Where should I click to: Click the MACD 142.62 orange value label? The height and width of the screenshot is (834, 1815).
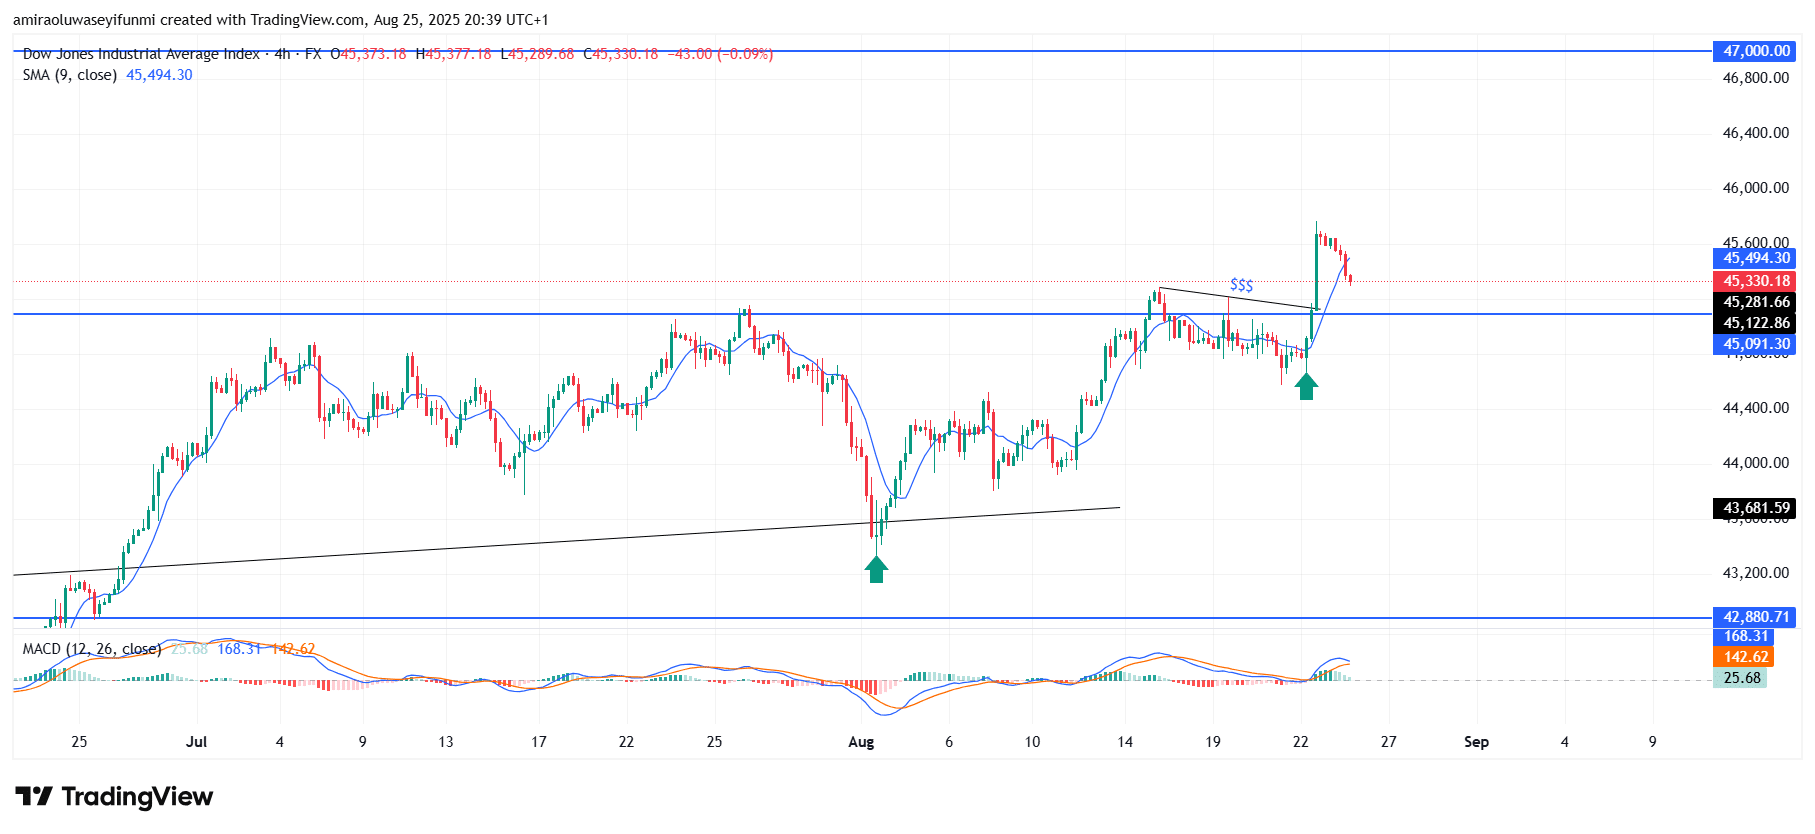pos(1745,657)
